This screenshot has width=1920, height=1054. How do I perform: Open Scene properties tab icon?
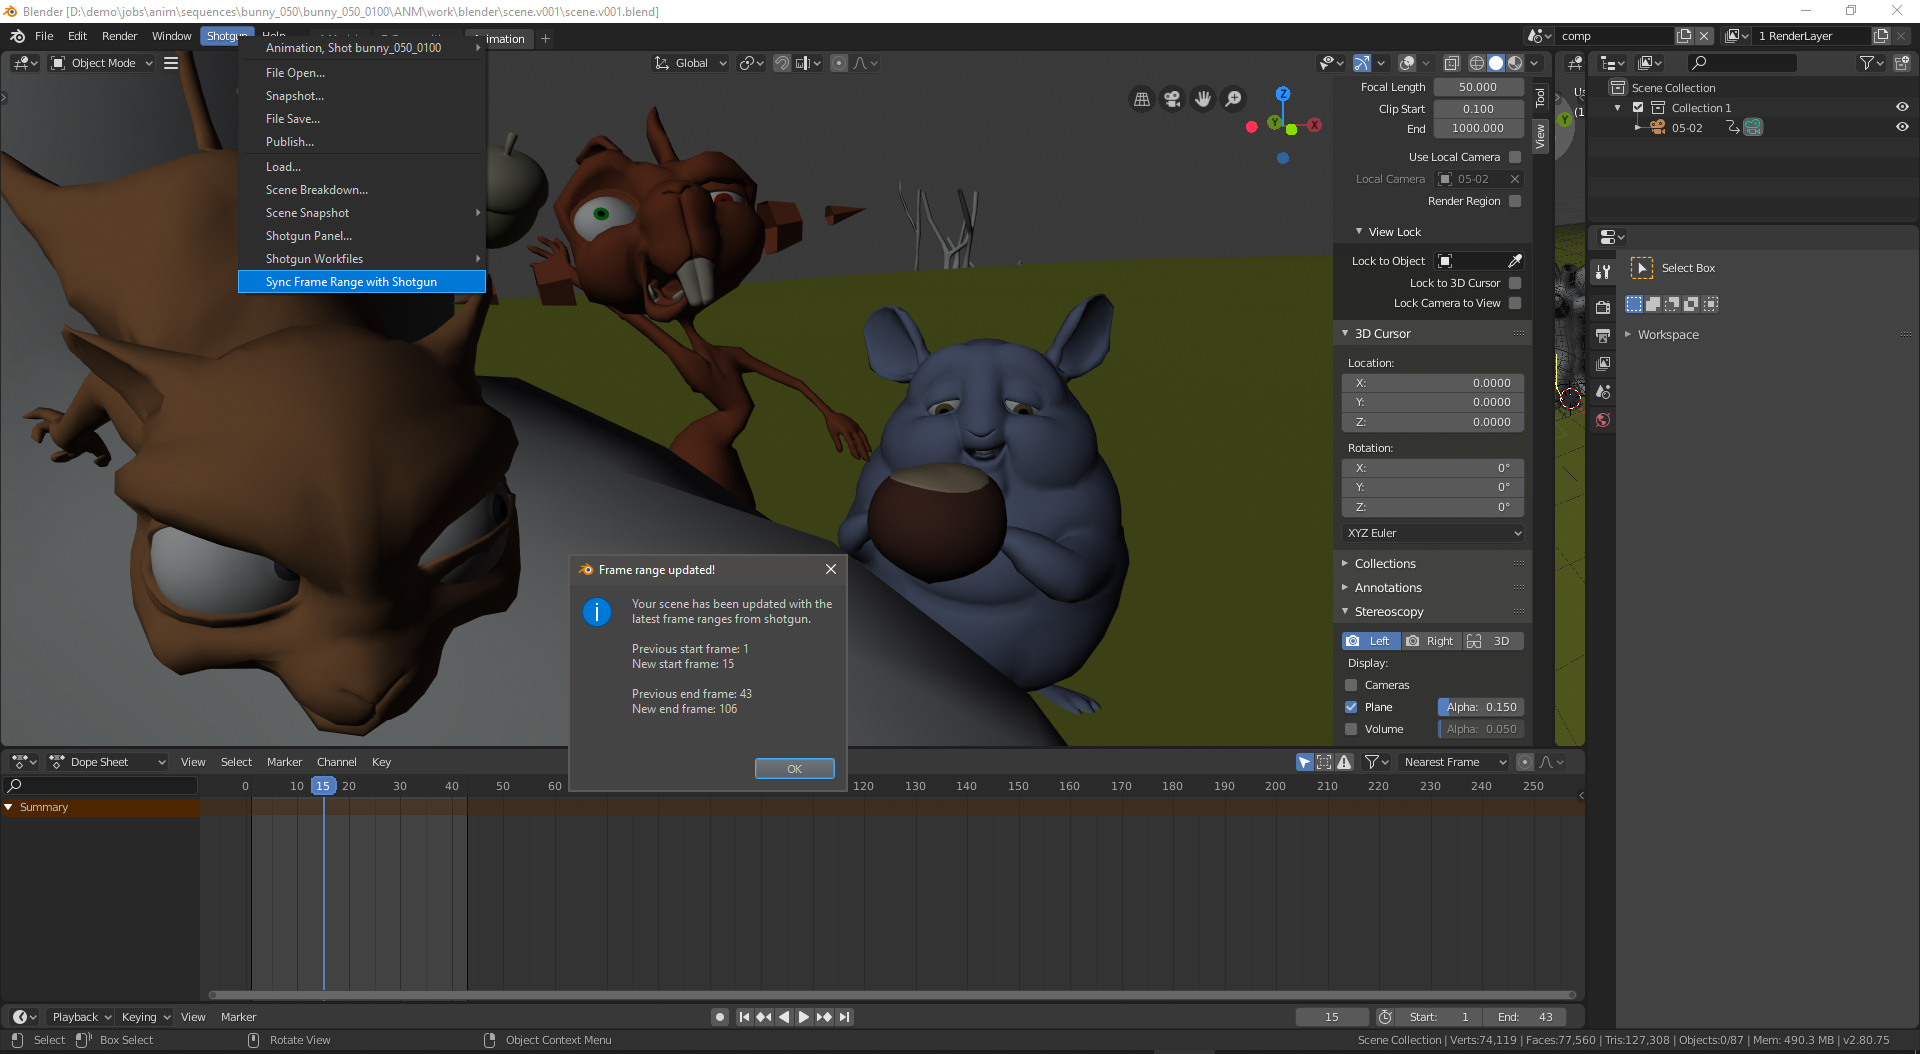[x=1603, y=392]
